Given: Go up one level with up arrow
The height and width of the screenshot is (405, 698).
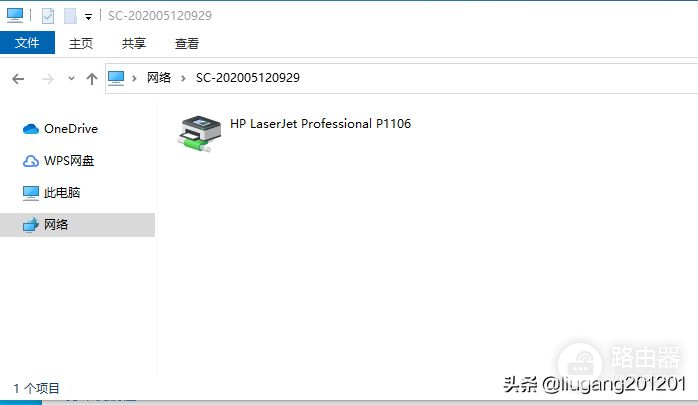Looking at the screenshot, I should point(92,79).
